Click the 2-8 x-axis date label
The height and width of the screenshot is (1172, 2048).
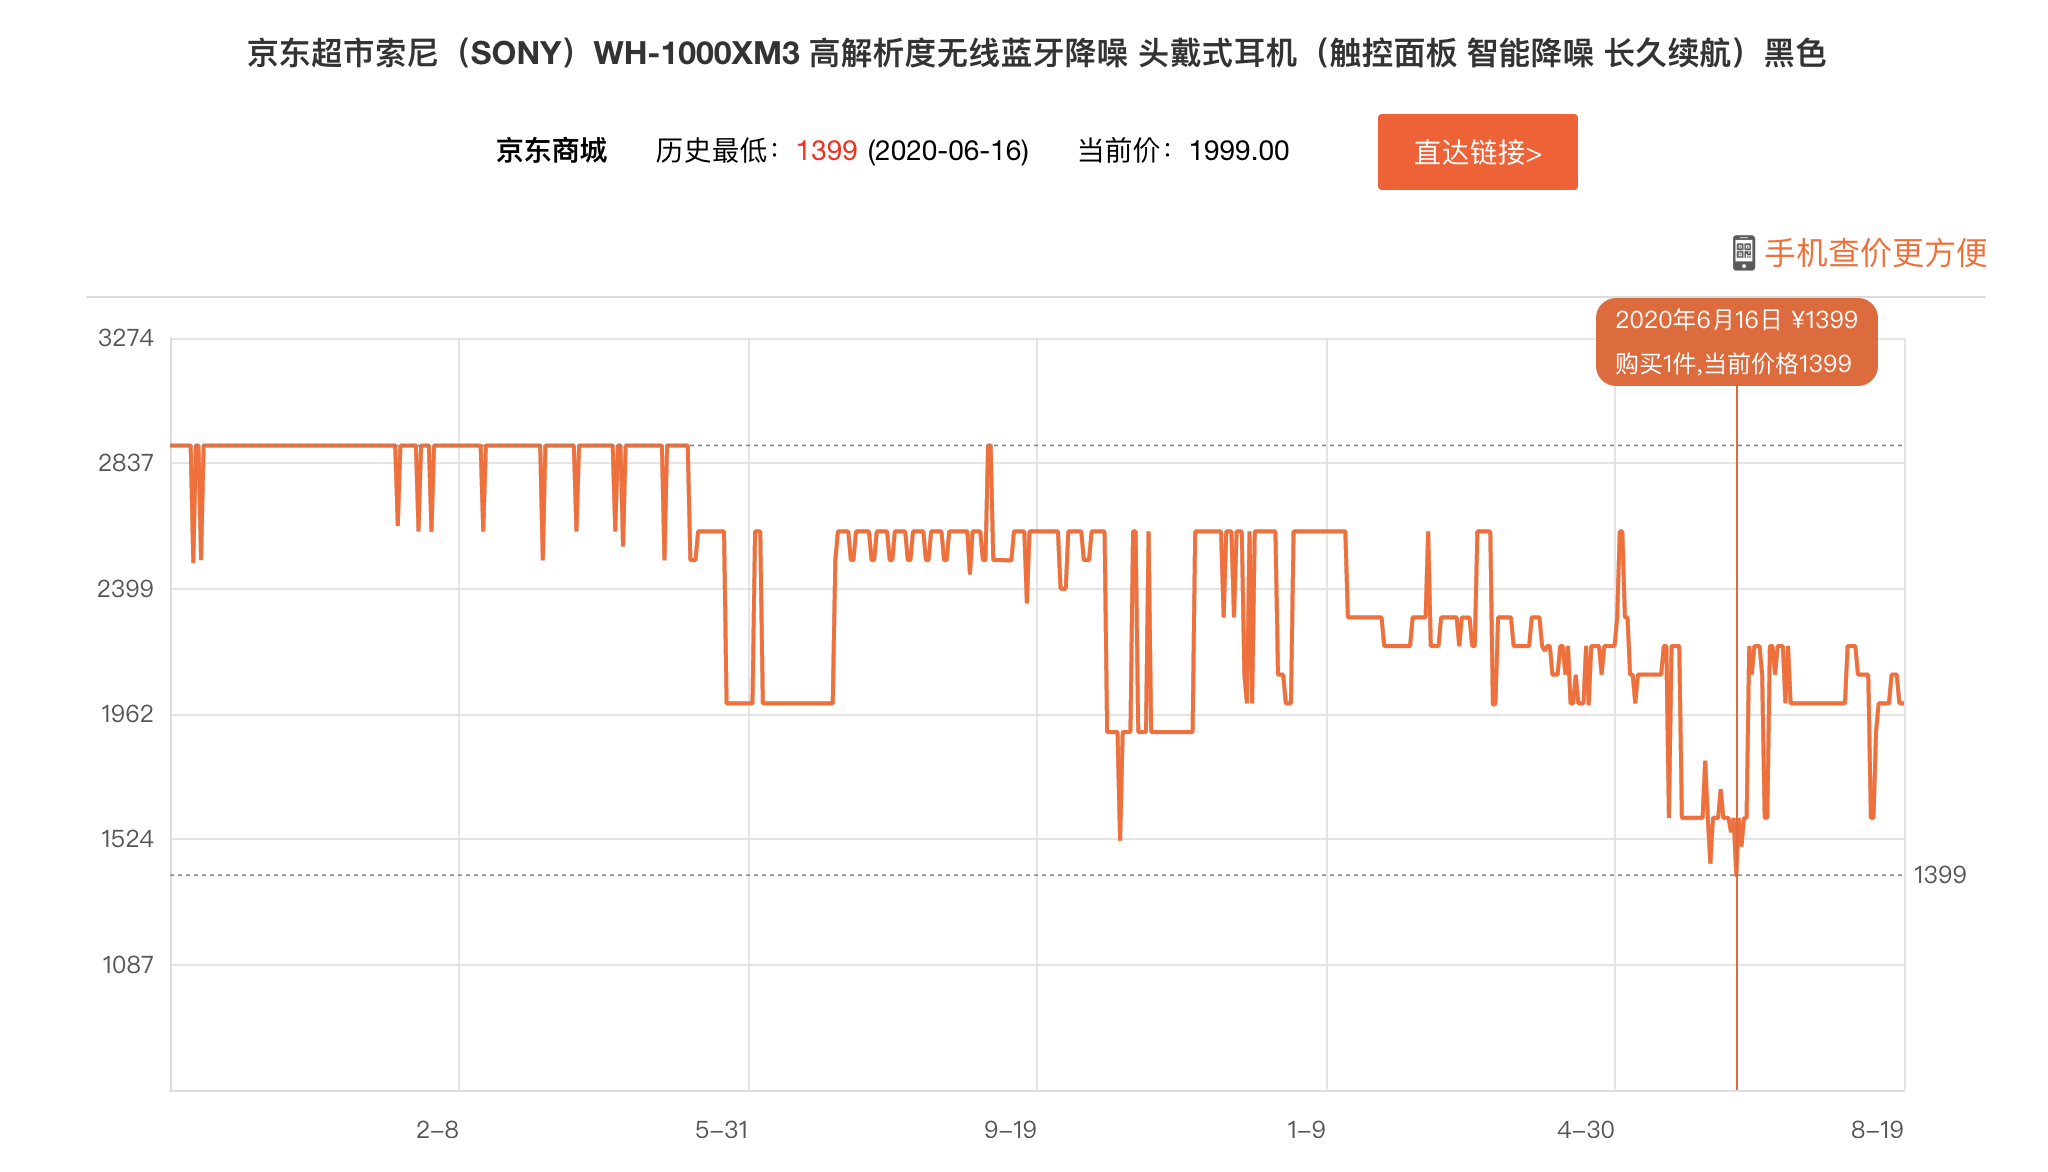point(437,1130)
